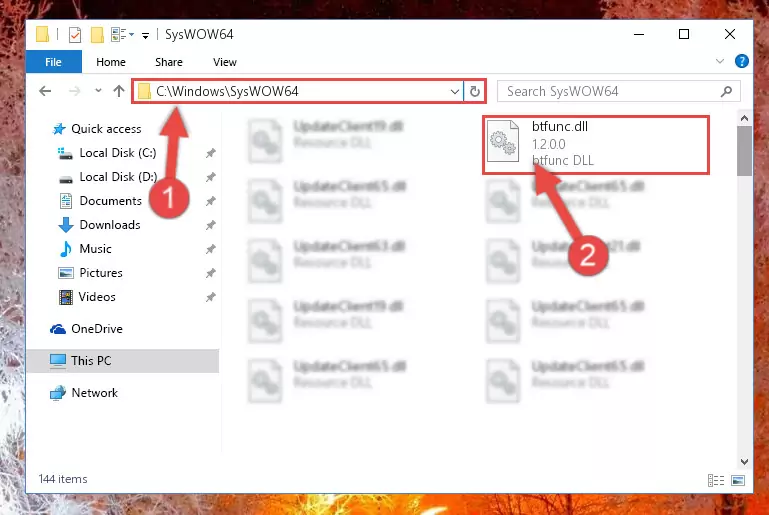Switch to the Share ribbon tab
769x515 pixels.
tap(169, 62)
